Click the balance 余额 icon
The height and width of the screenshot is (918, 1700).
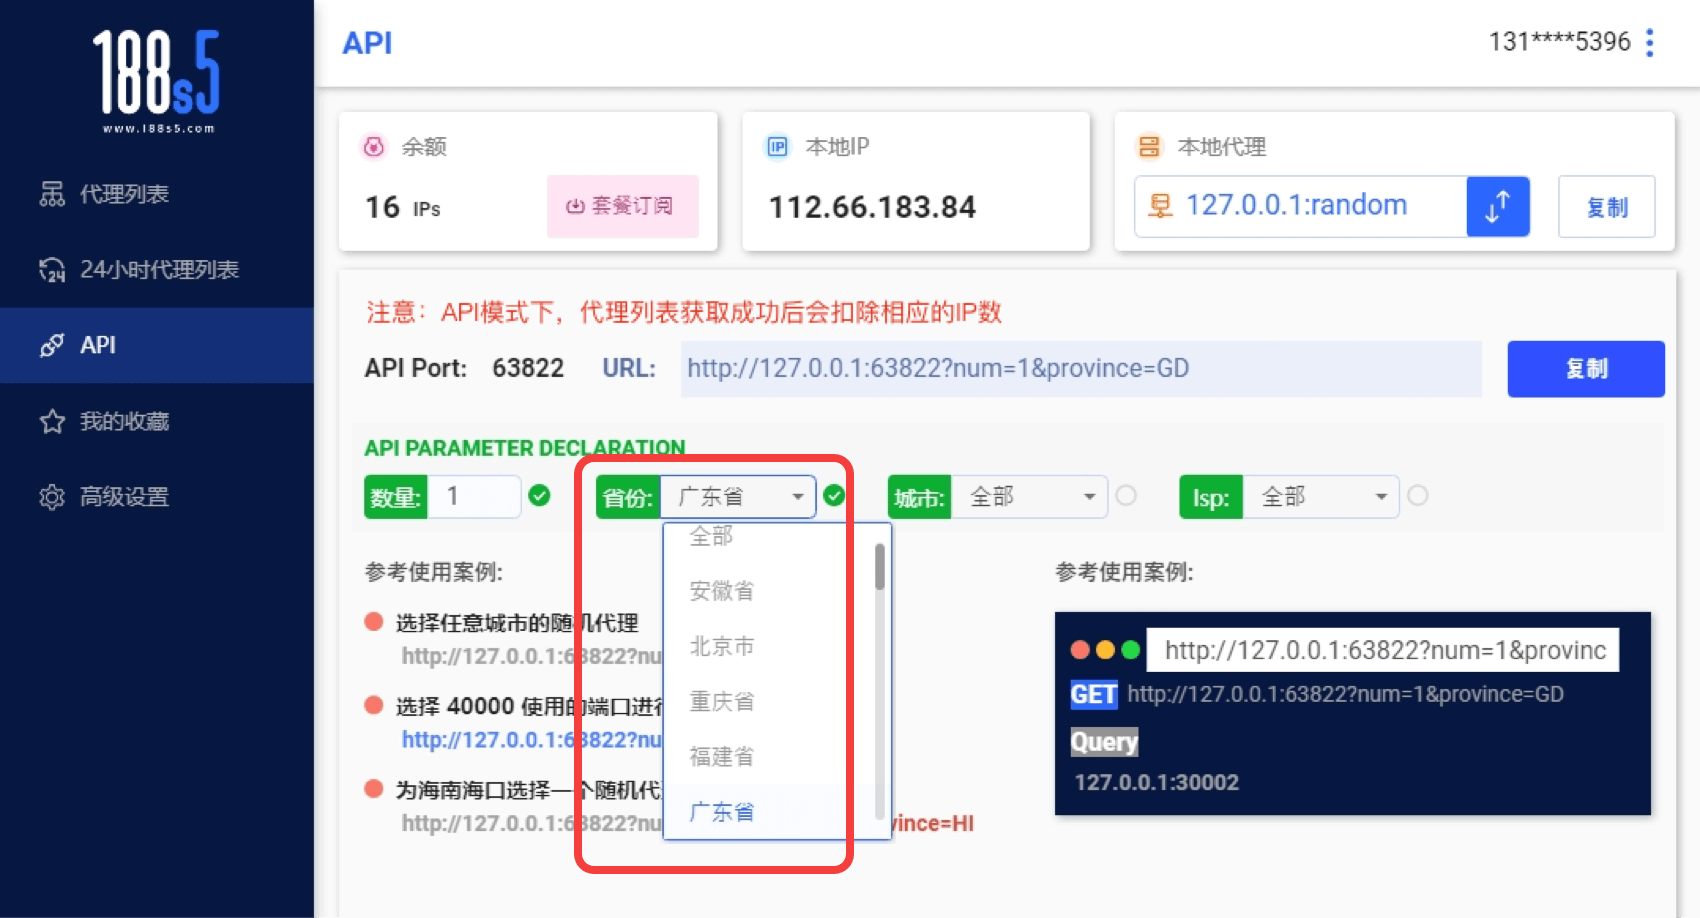(x=374, y=147)
